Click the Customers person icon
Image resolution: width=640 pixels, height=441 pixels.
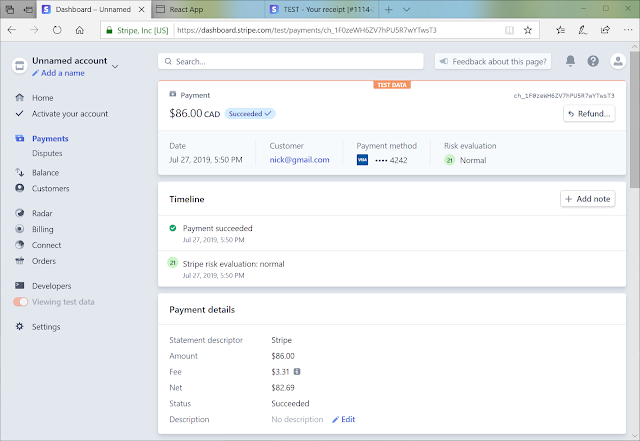19,188
